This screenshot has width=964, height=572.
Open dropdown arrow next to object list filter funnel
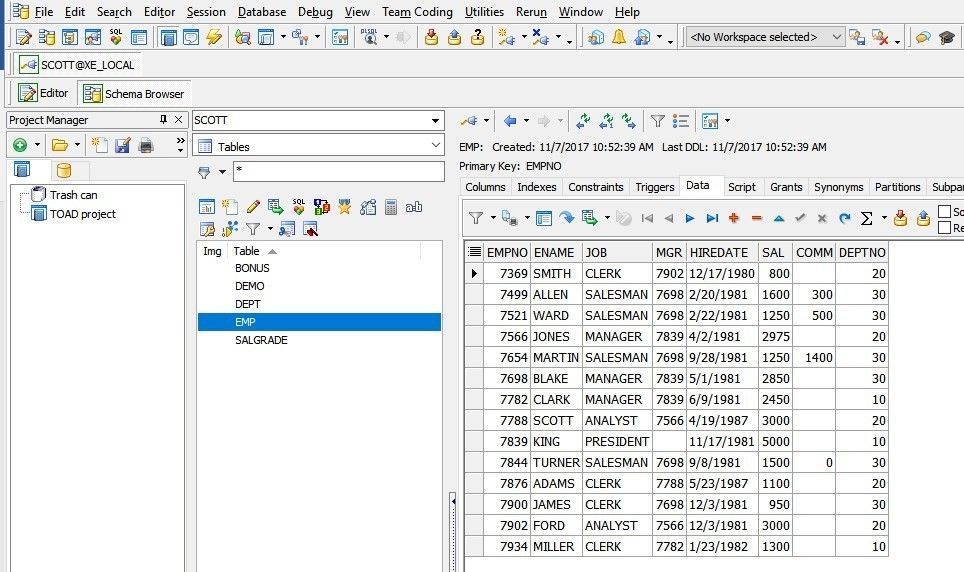pos(222,172)
